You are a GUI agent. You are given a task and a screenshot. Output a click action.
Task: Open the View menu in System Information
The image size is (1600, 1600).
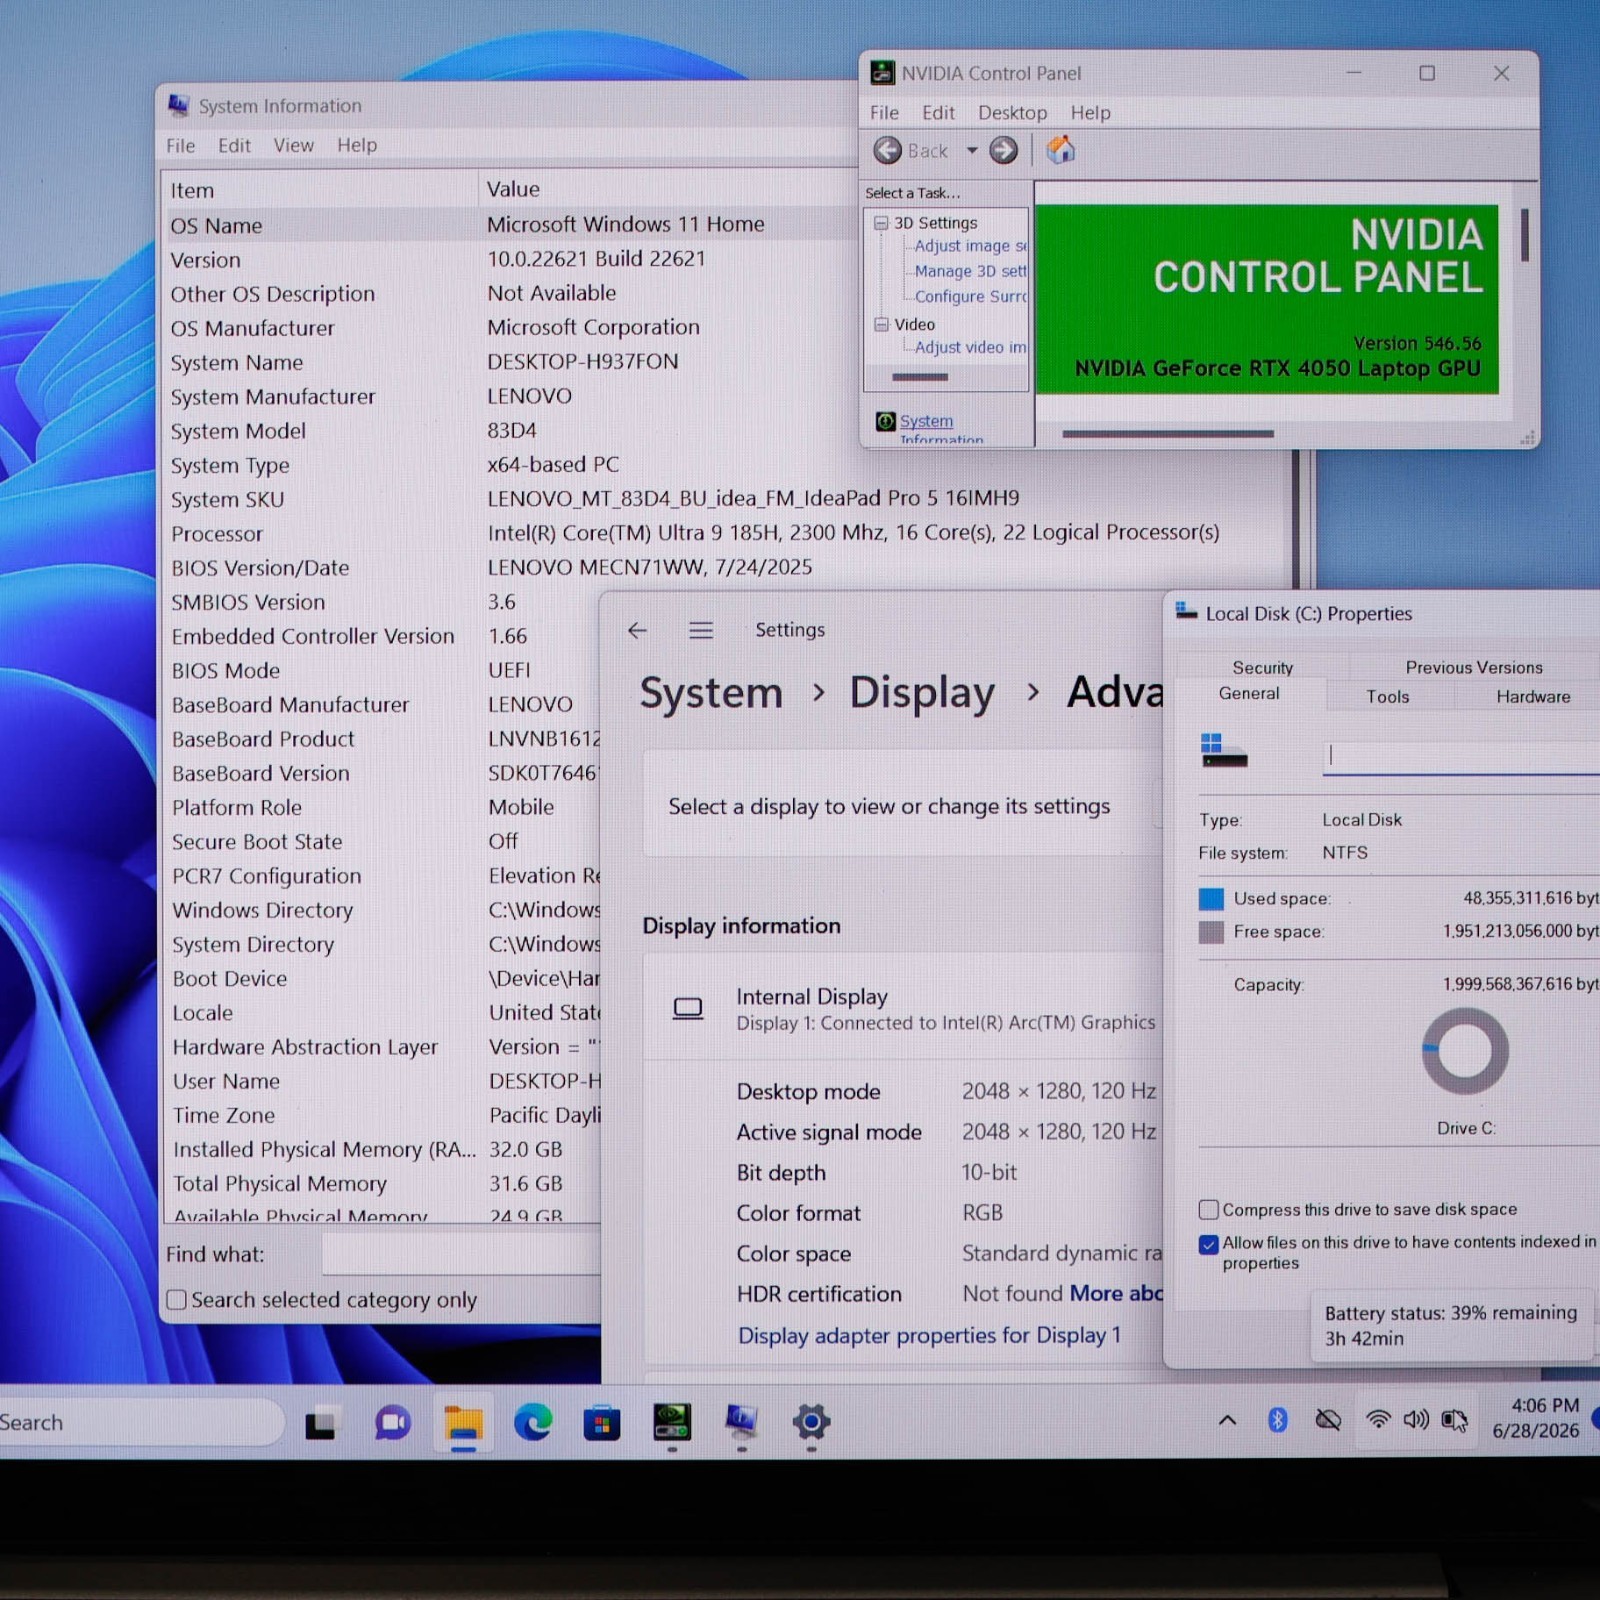(x=293, y=146)
